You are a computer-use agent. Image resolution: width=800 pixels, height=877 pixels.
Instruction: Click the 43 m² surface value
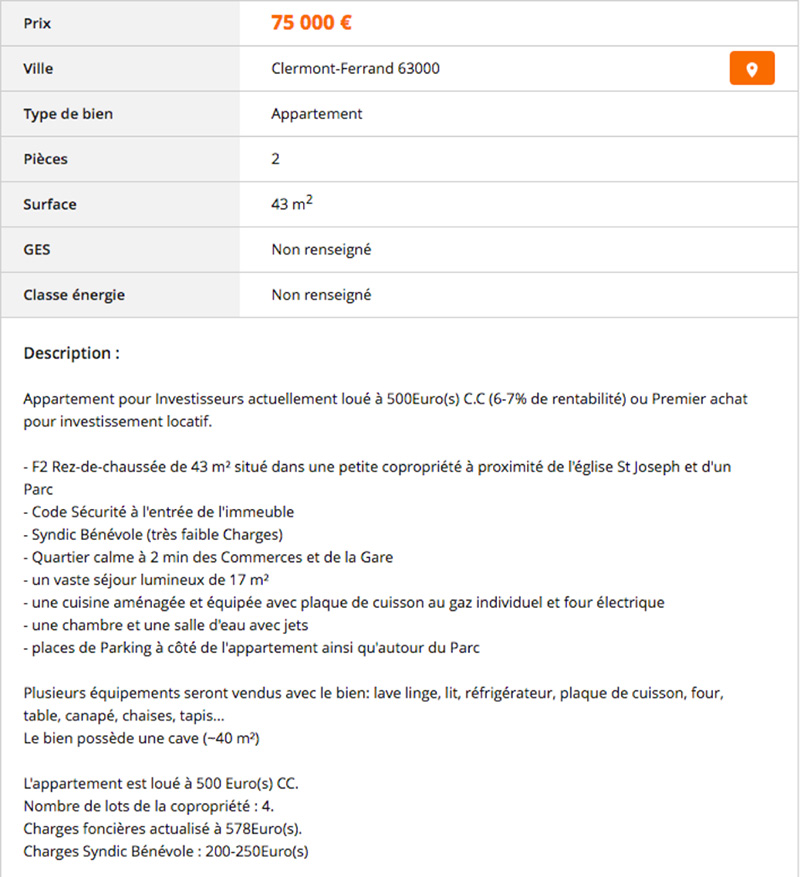[x=292, y=204]
